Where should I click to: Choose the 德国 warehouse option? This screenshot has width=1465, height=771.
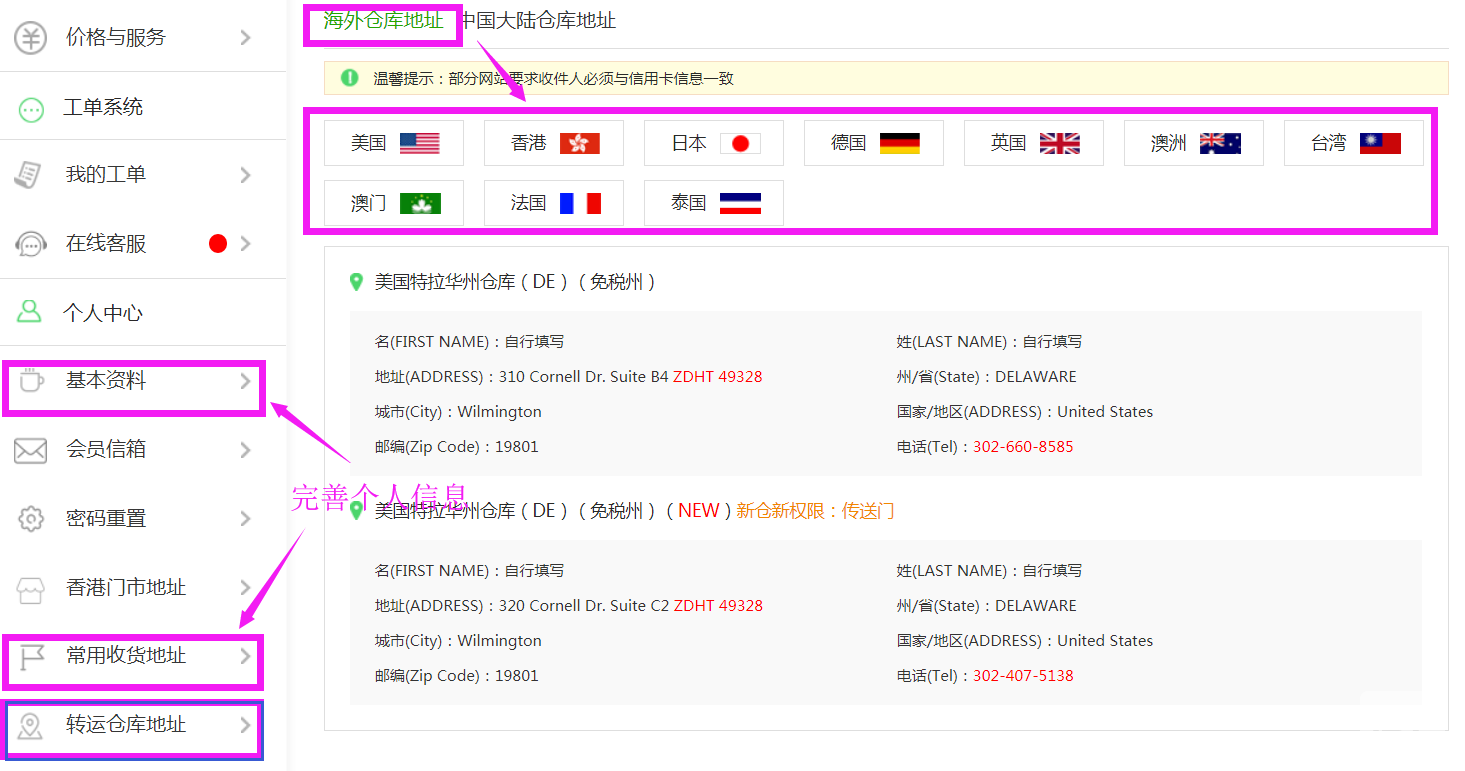point(874,143)
